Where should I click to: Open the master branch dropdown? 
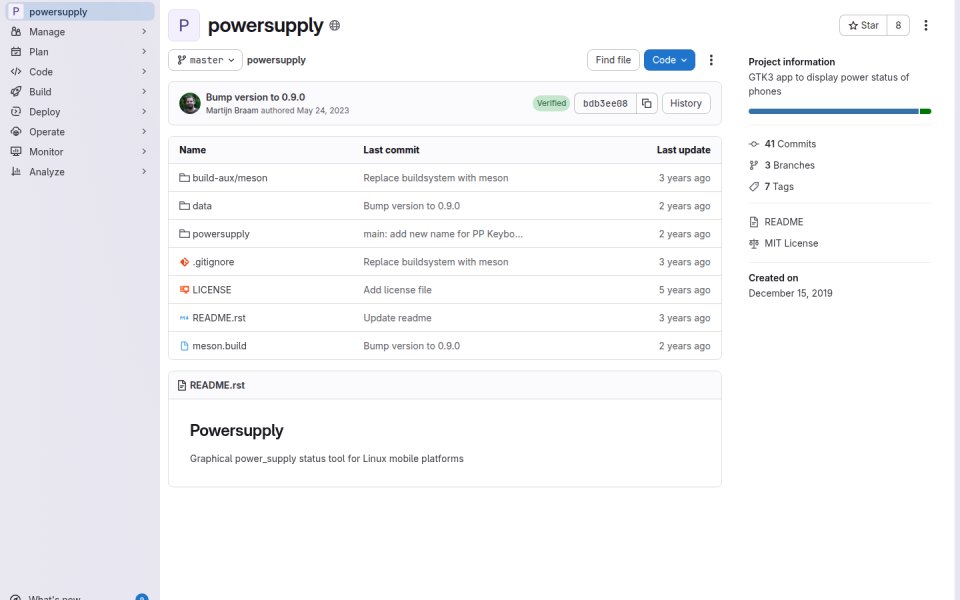[x=205, y=60]
